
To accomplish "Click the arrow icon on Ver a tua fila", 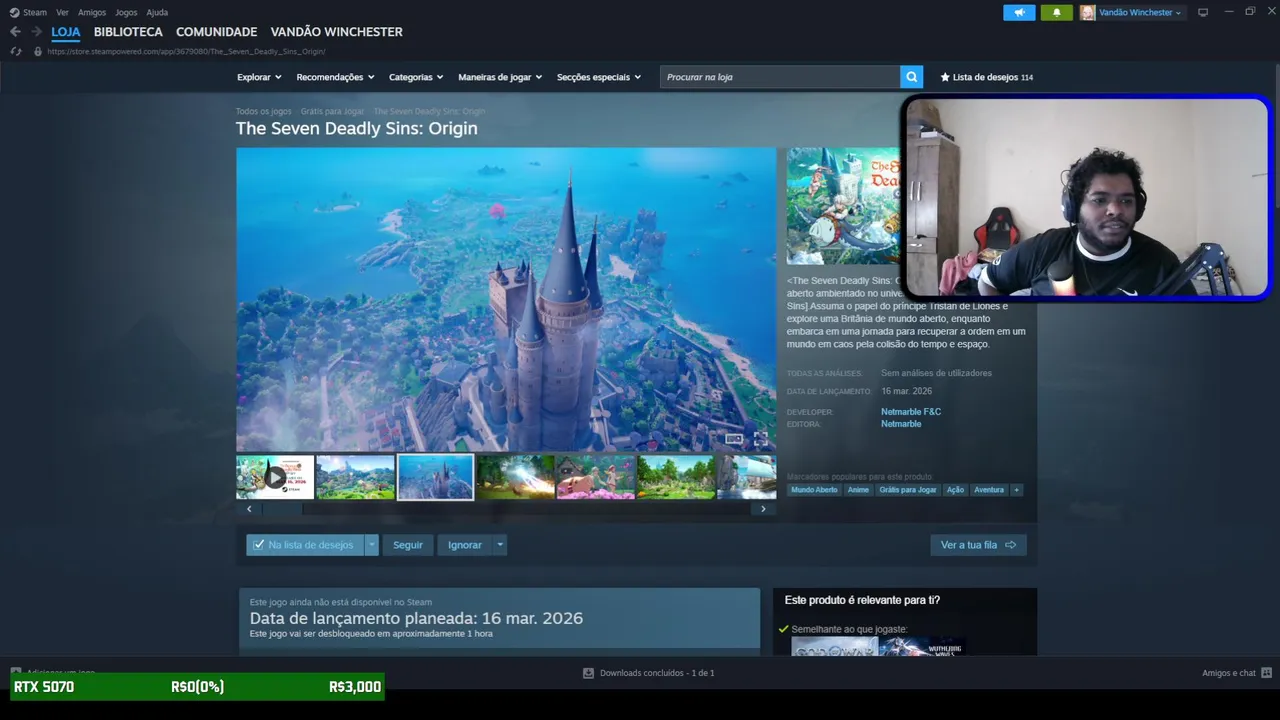I will coord(1010,545).
